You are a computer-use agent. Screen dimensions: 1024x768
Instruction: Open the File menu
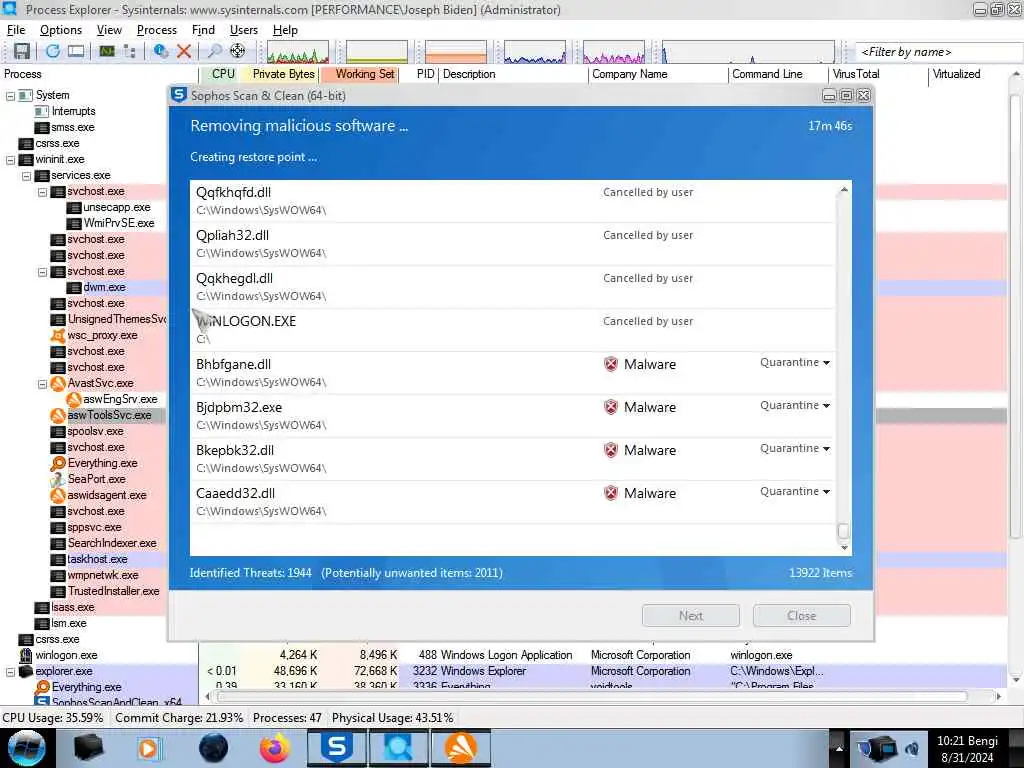click(16, 30)
